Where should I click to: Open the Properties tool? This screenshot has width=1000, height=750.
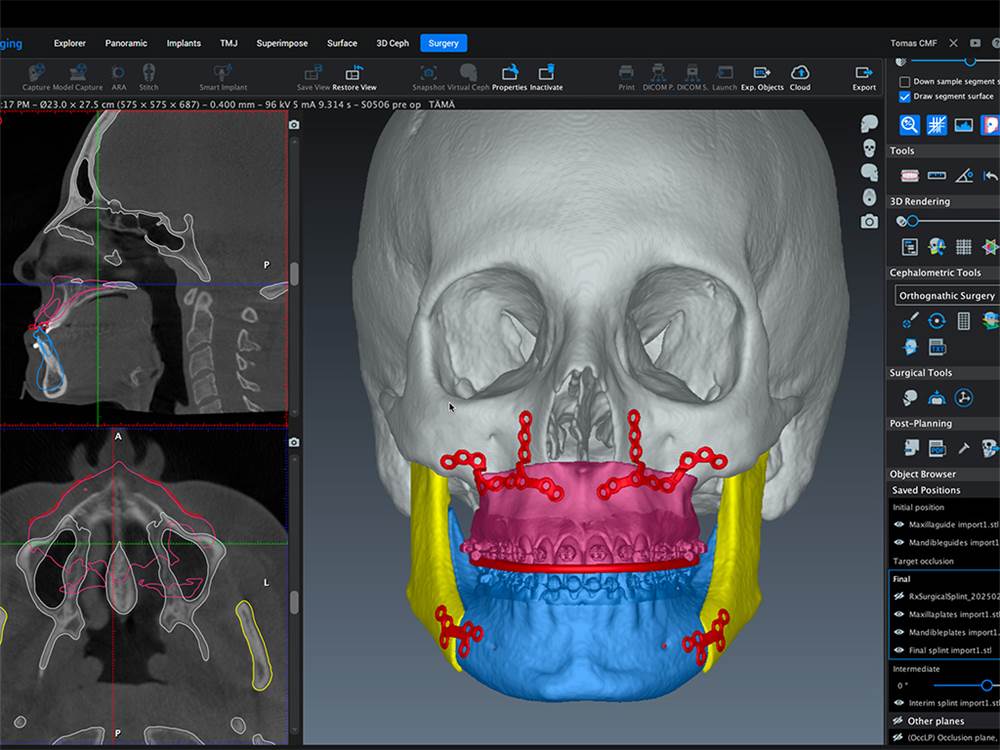pos(509,73)
